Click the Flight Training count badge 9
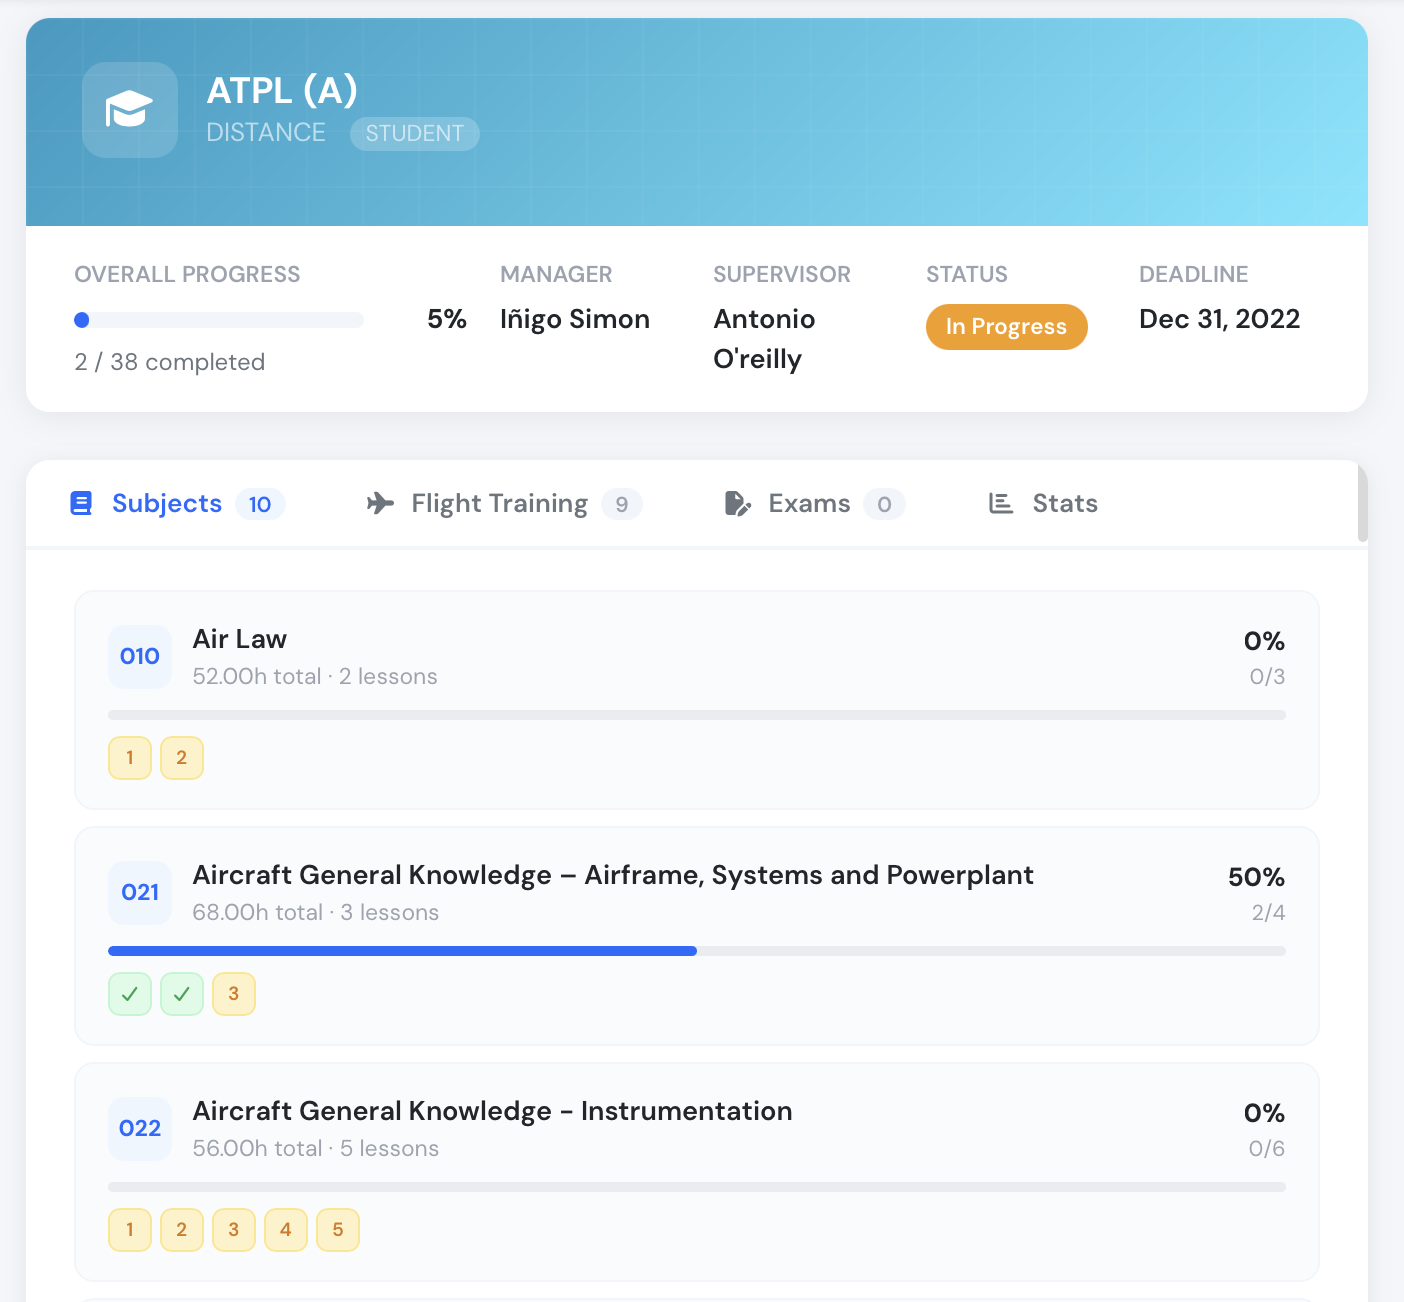 622,504
